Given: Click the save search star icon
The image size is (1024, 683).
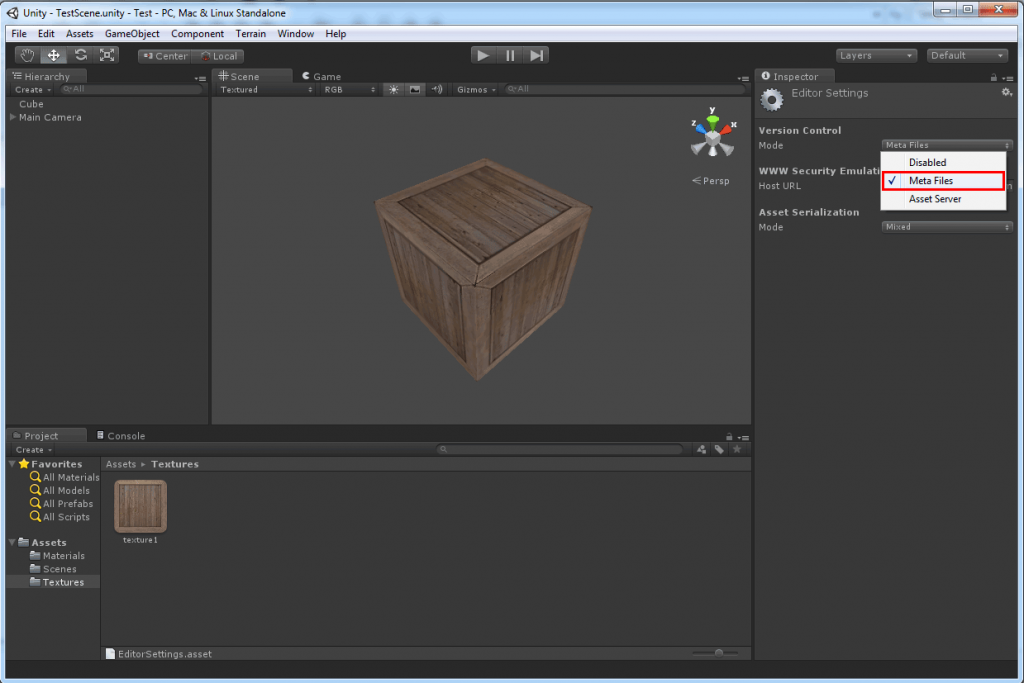Looking at the screenshot, I should [737, 449].
